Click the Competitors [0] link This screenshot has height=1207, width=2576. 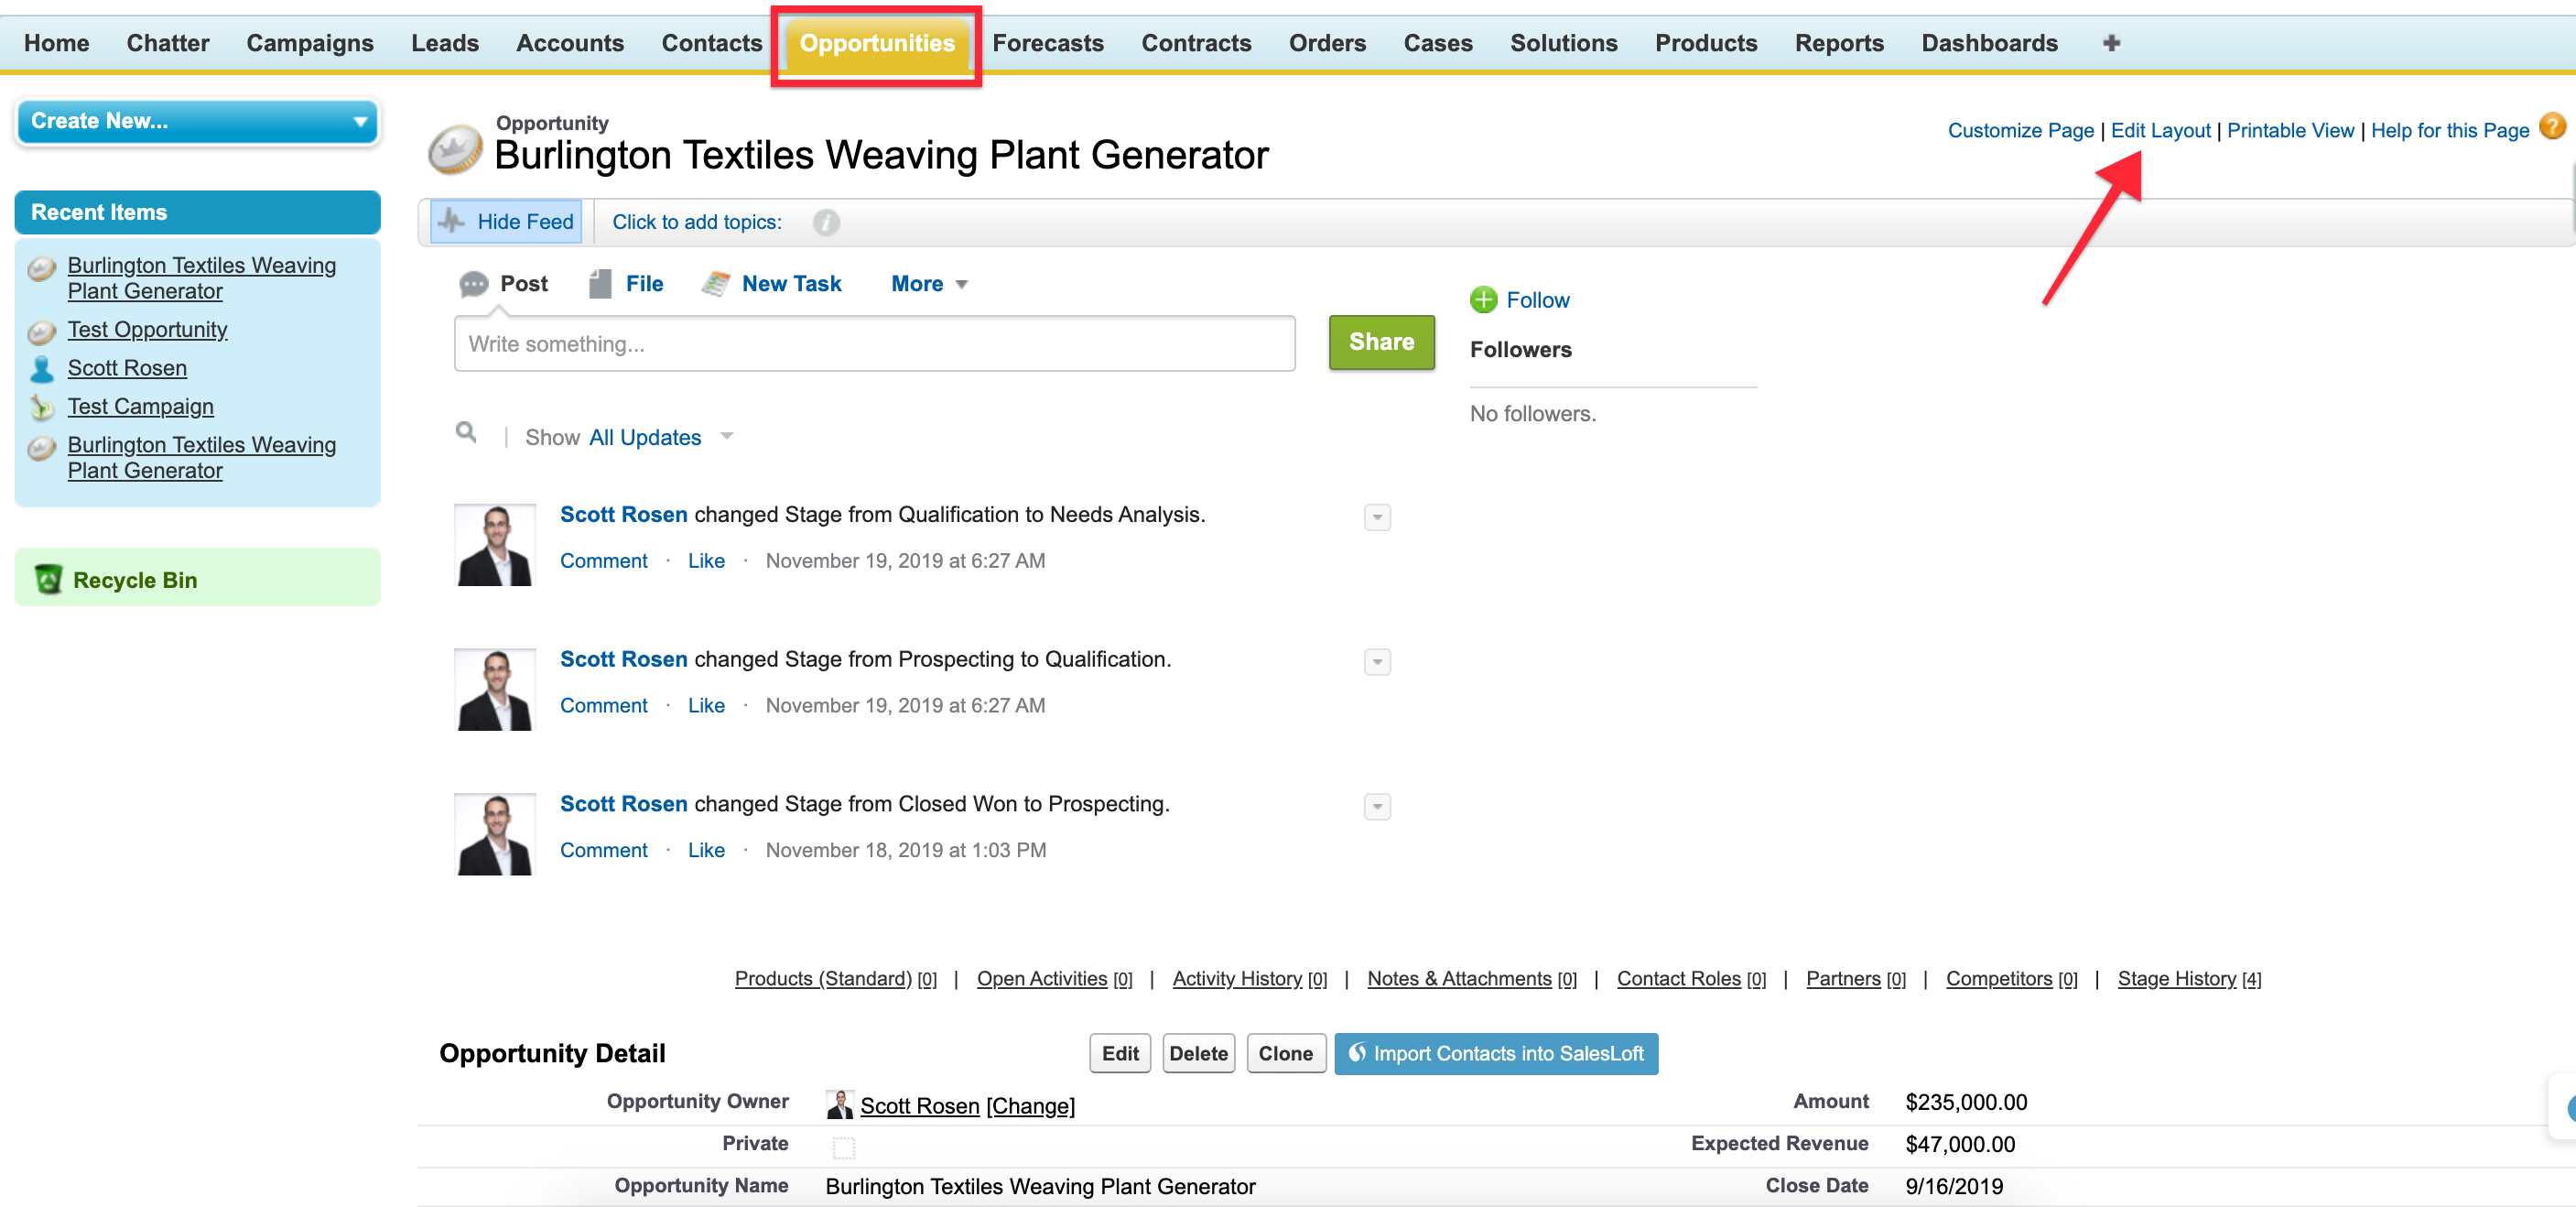[x=2011, y=978]
